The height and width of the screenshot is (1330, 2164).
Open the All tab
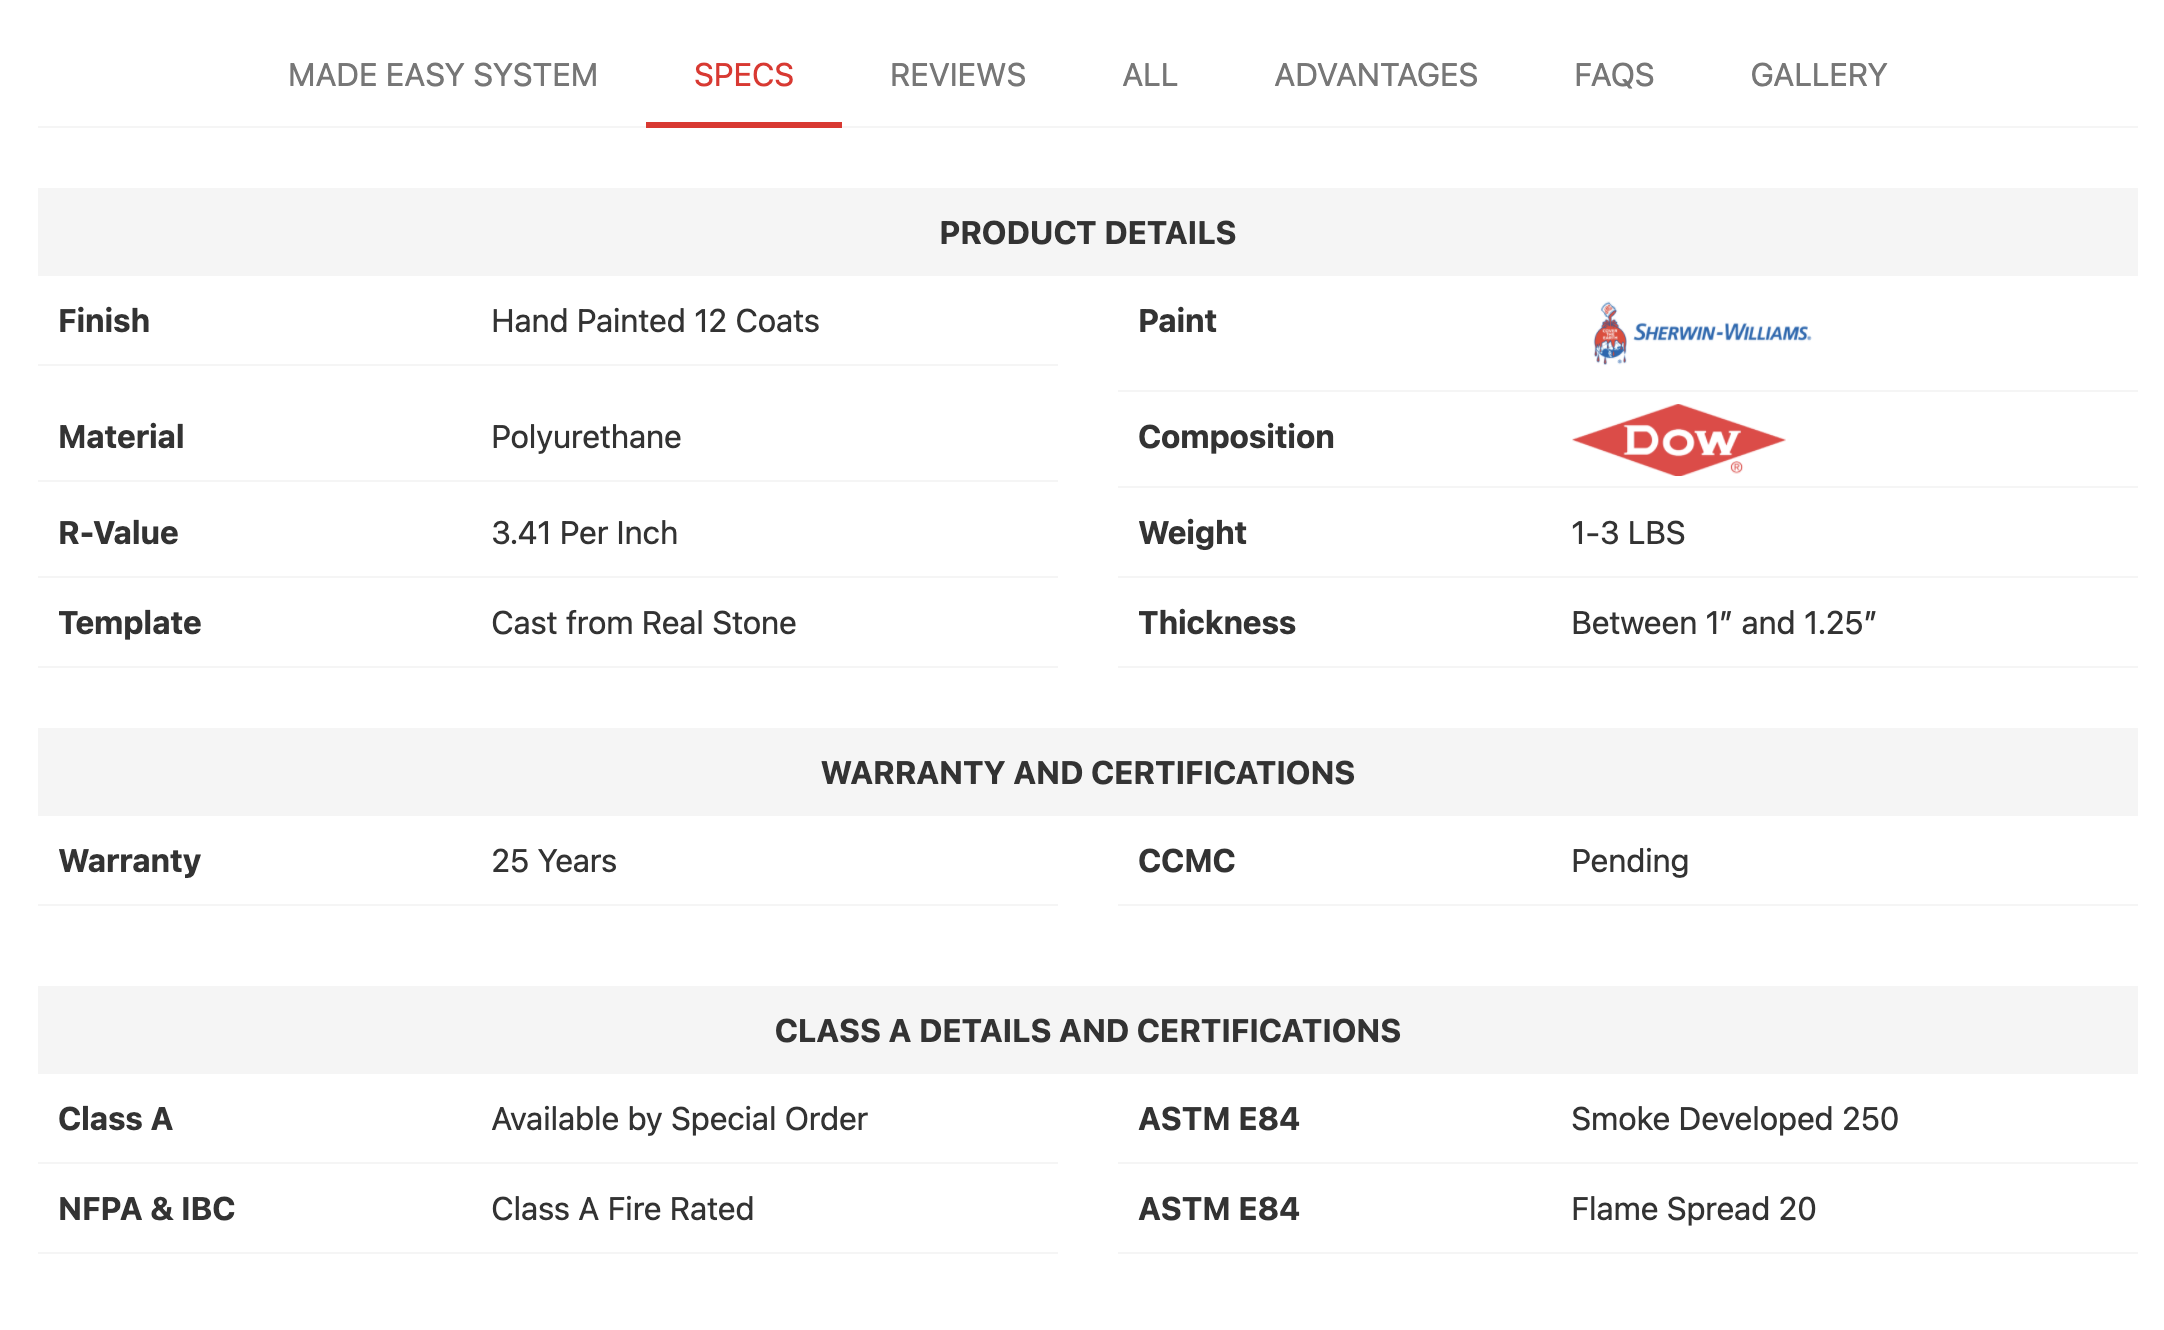tap(1149, 75)
